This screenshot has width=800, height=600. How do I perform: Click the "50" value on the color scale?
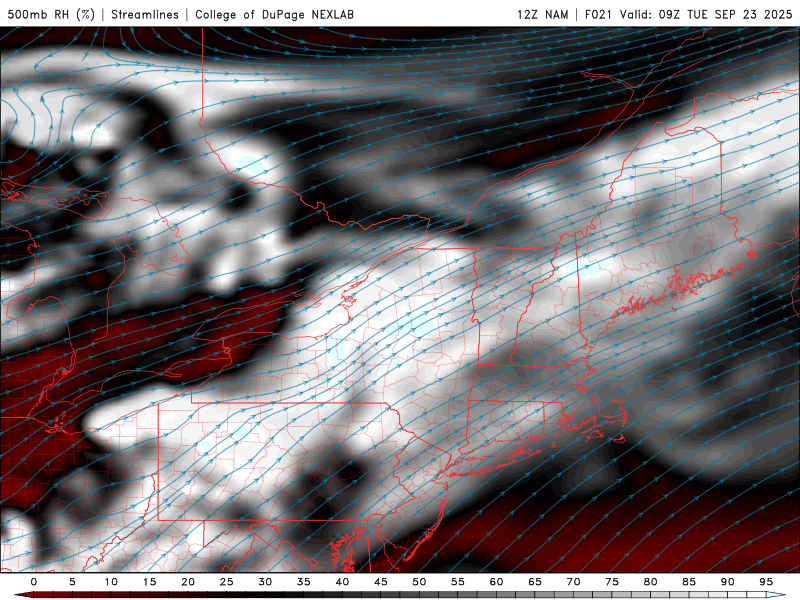point(419,582)
